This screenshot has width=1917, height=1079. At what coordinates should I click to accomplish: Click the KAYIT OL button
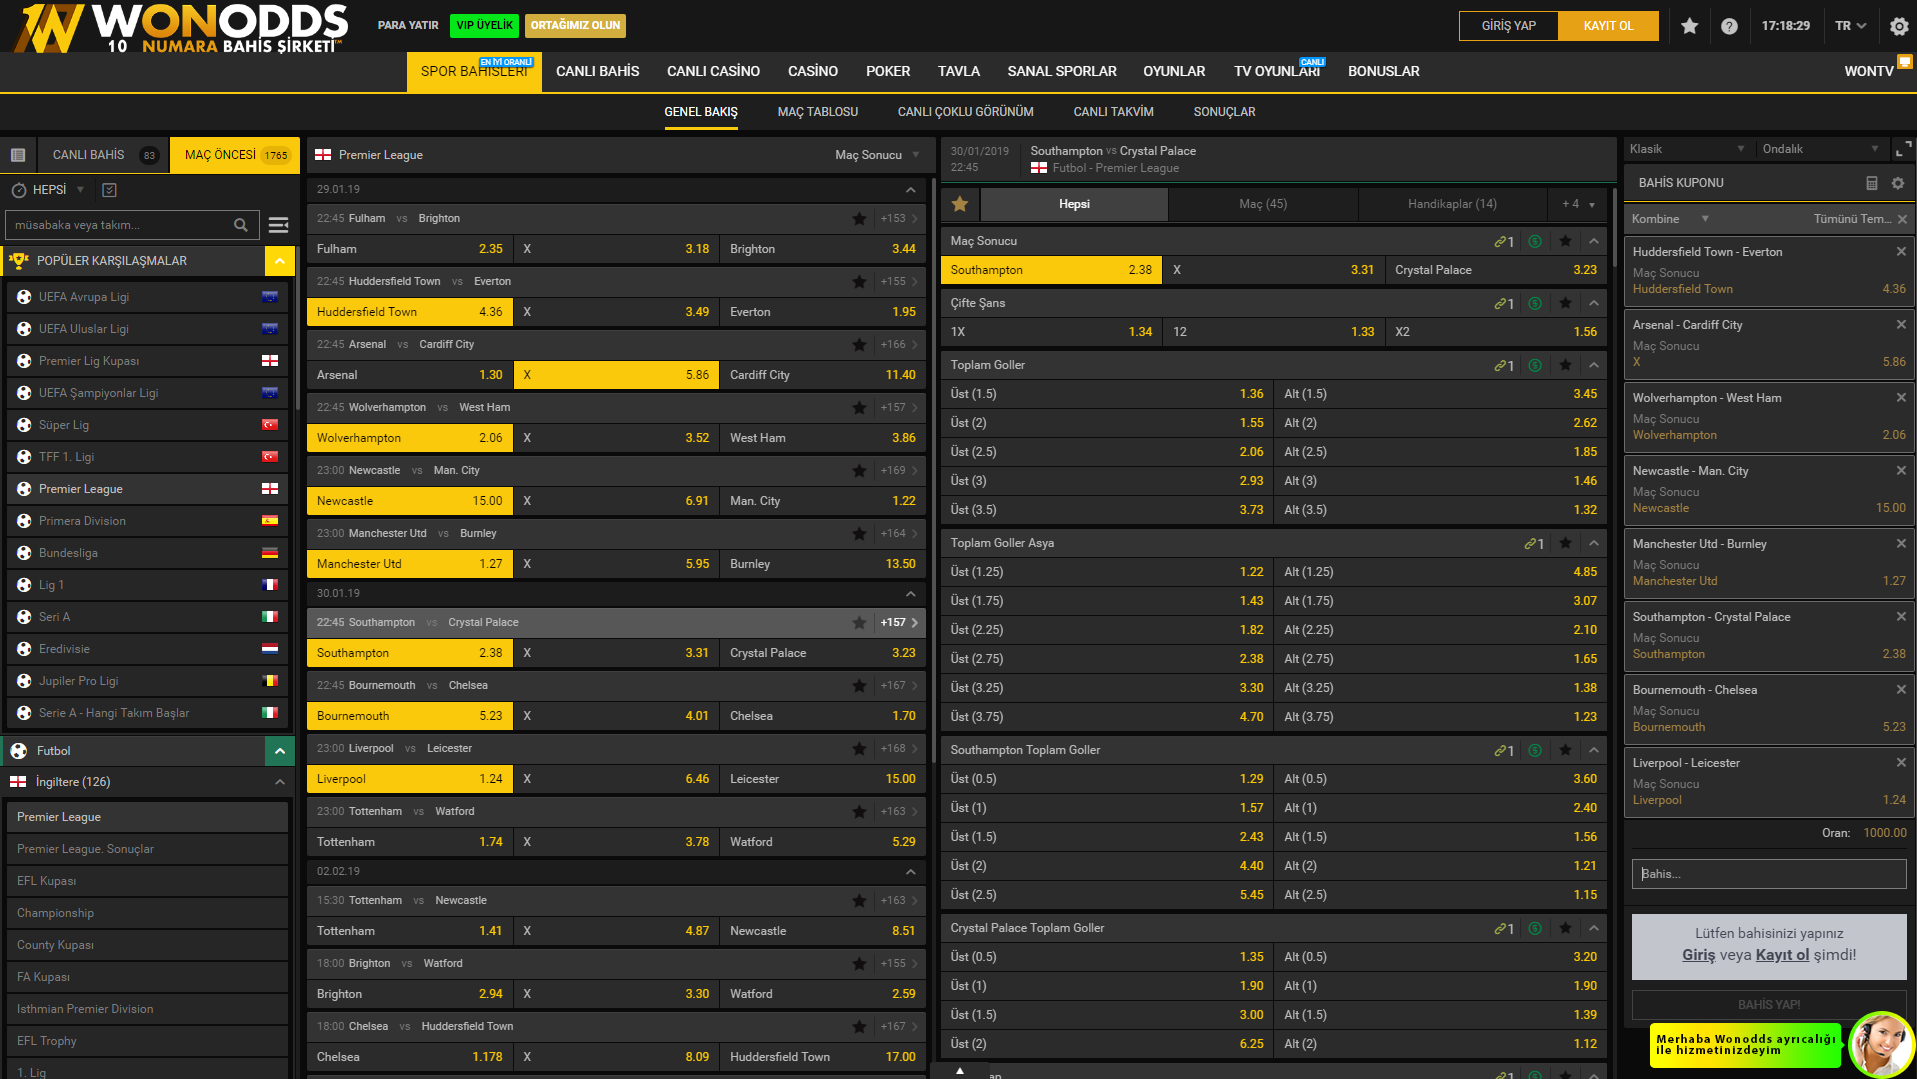coord(1608,26)
